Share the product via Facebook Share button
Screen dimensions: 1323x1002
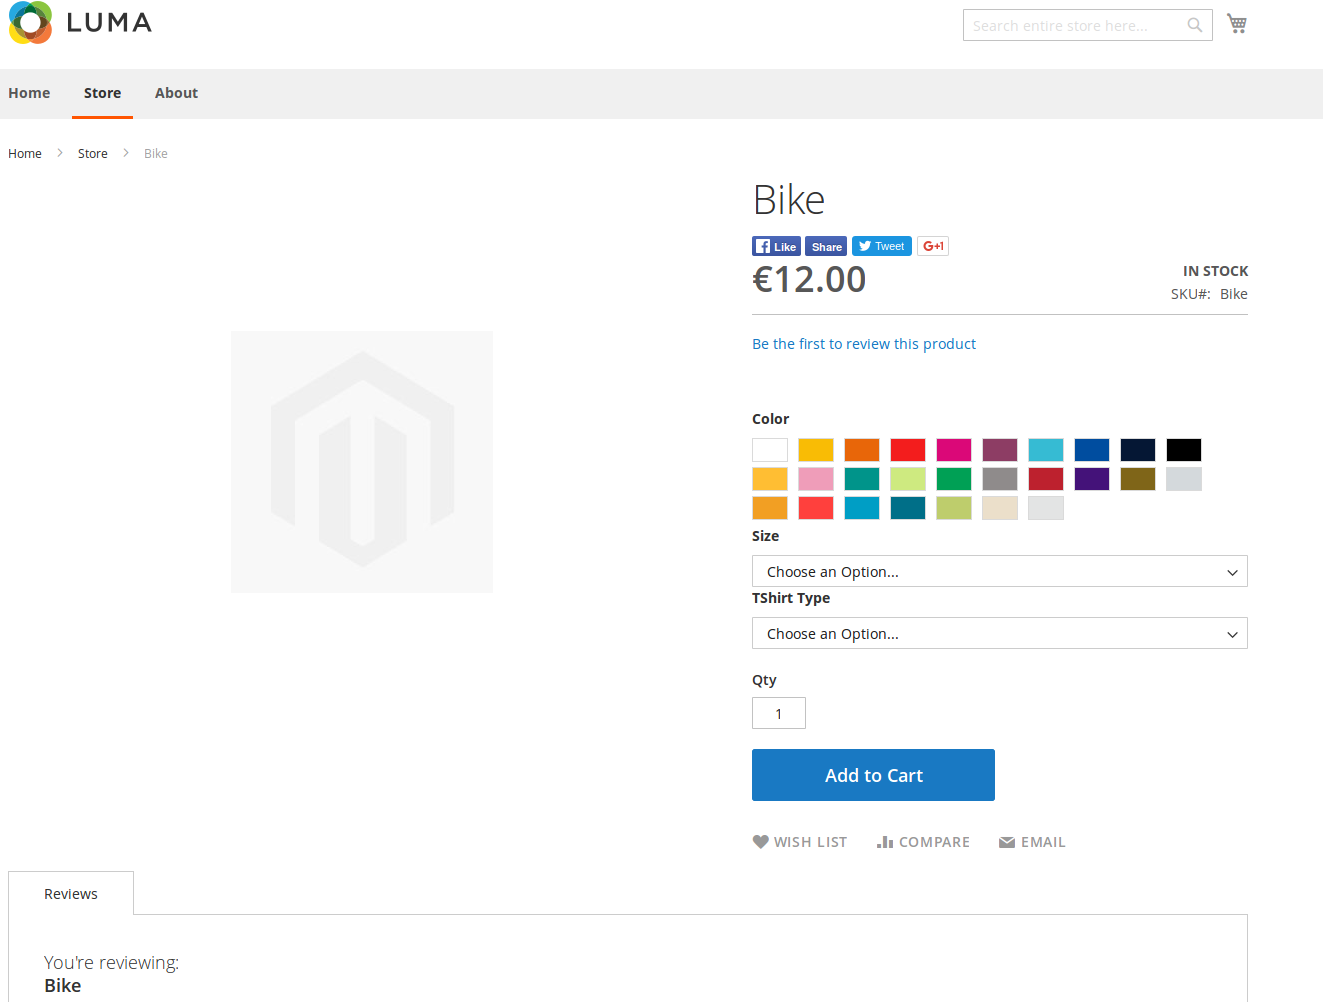click(x=825, y=245)
